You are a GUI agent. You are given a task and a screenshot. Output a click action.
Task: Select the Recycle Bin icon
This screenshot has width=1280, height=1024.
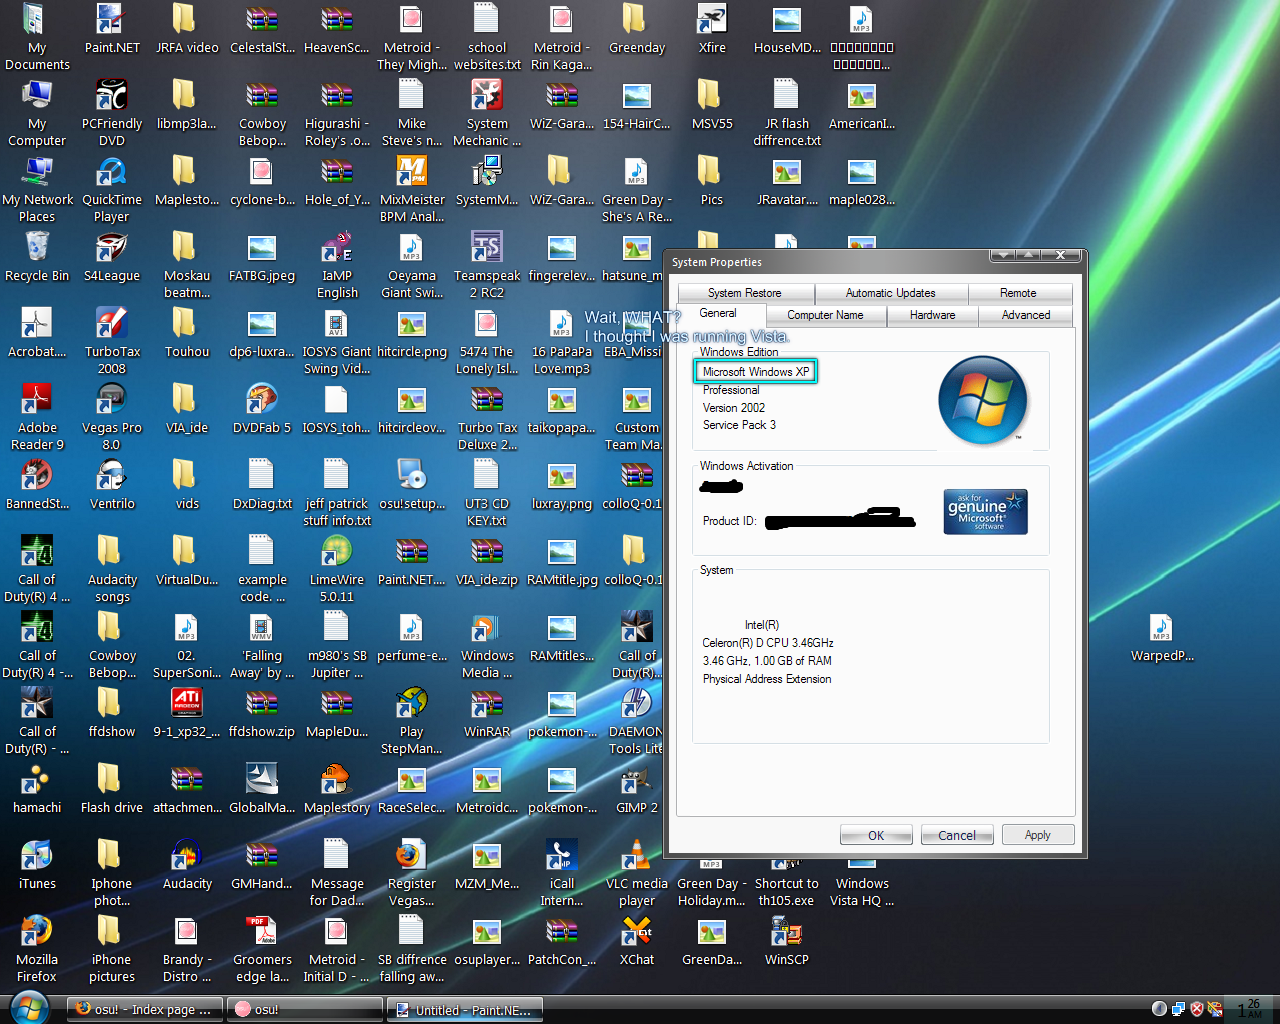(x=37, y=257)
